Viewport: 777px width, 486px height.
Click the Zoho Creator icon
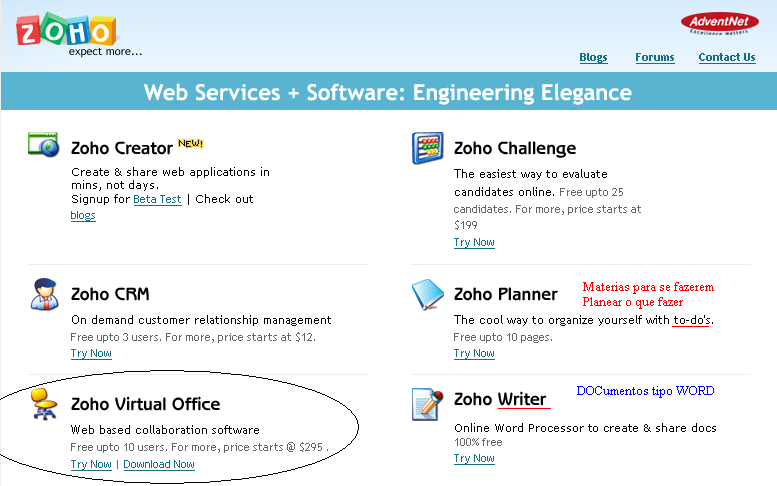click(44, 145)
